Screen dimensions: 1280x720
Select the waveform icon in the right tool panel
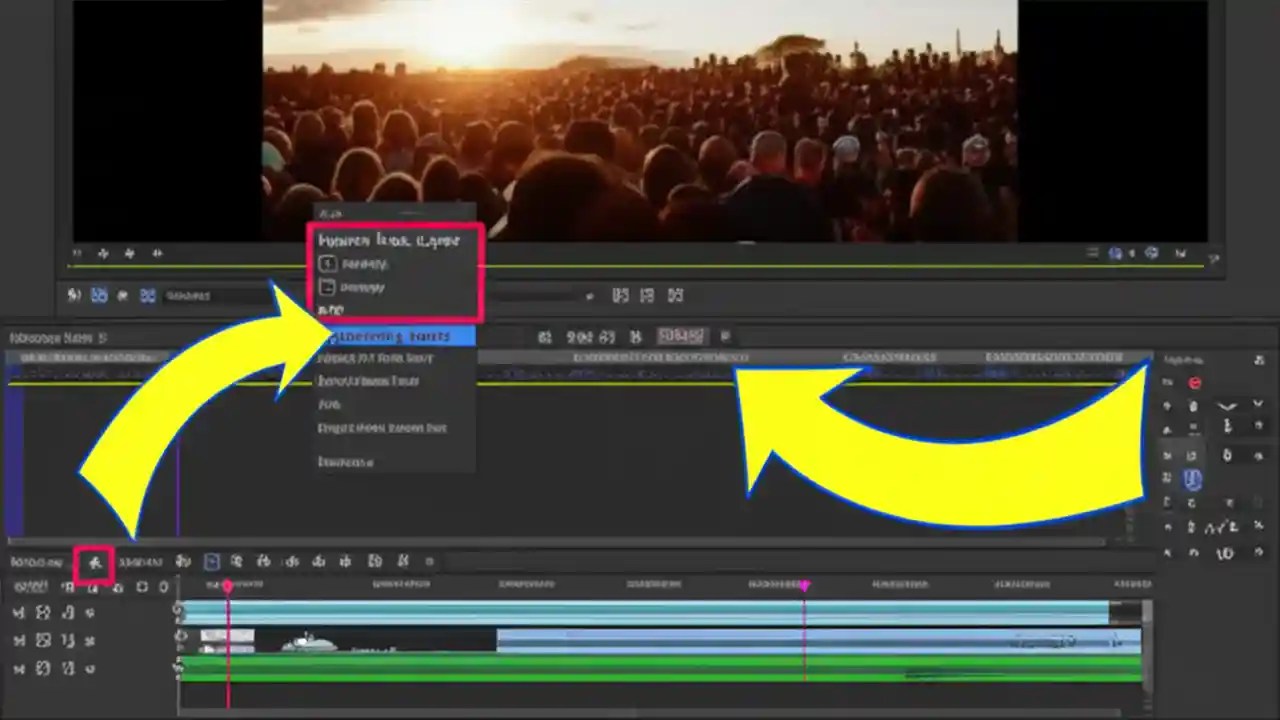(x=1215, y=527)
